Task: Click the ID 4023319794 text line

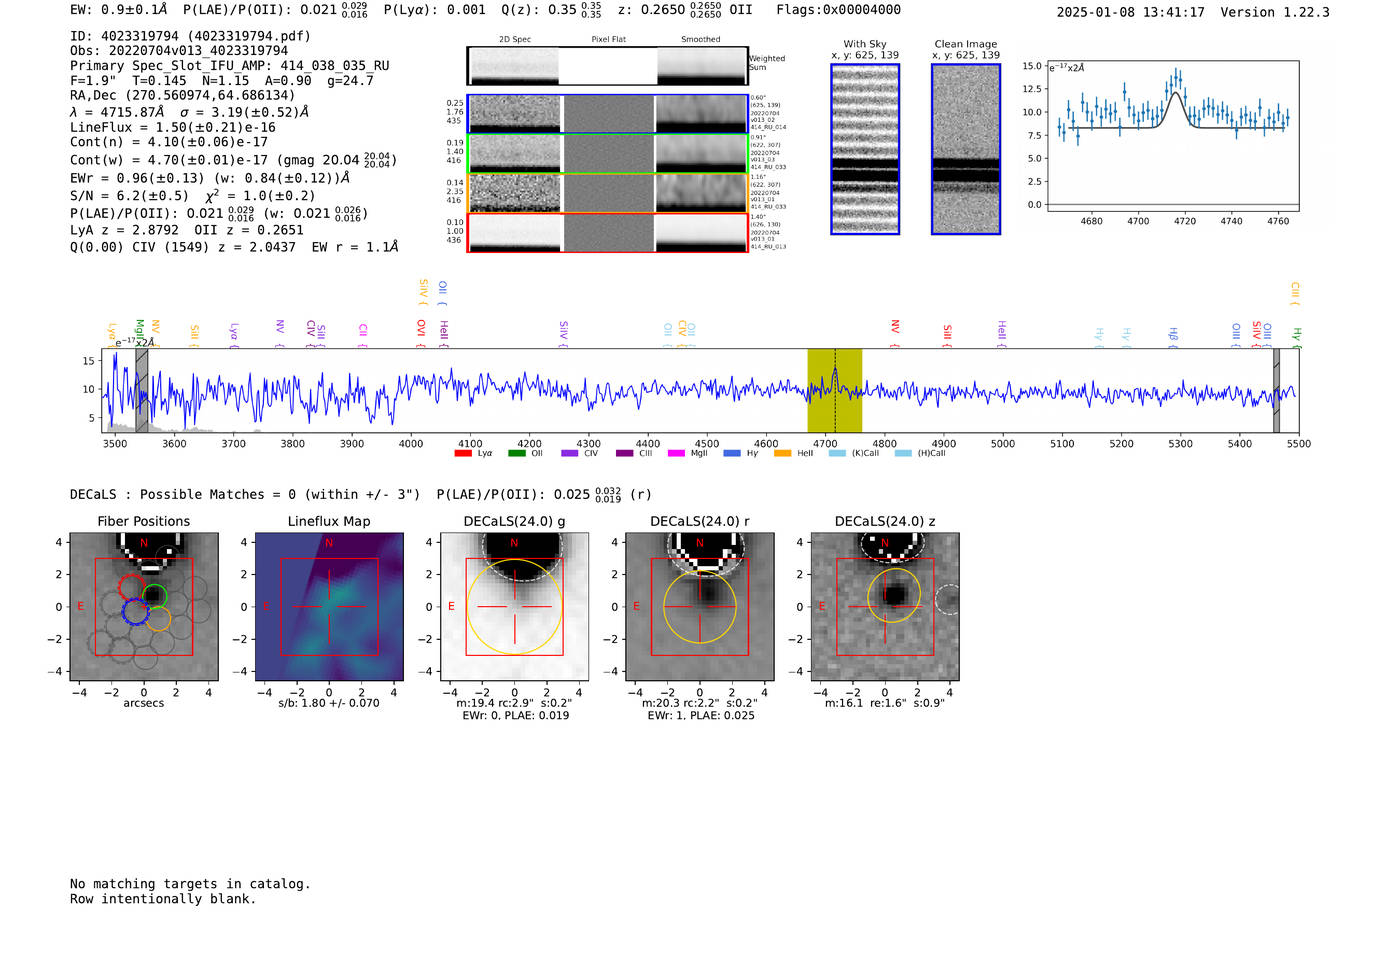Action: [190, 36]
